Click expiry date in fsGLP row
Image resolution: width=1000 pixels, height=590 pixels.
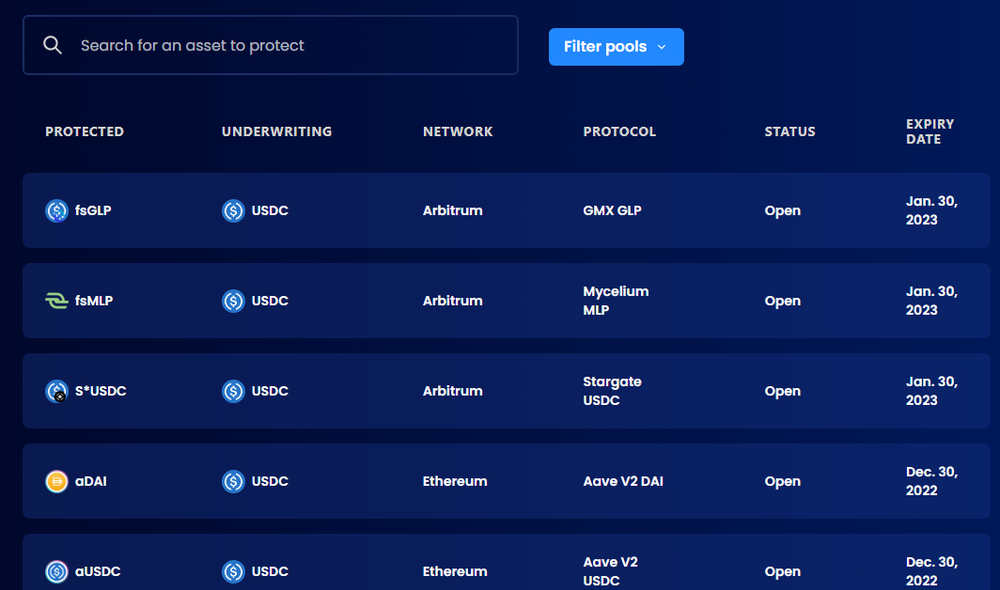pyautogui.click(x=932, y=210)
